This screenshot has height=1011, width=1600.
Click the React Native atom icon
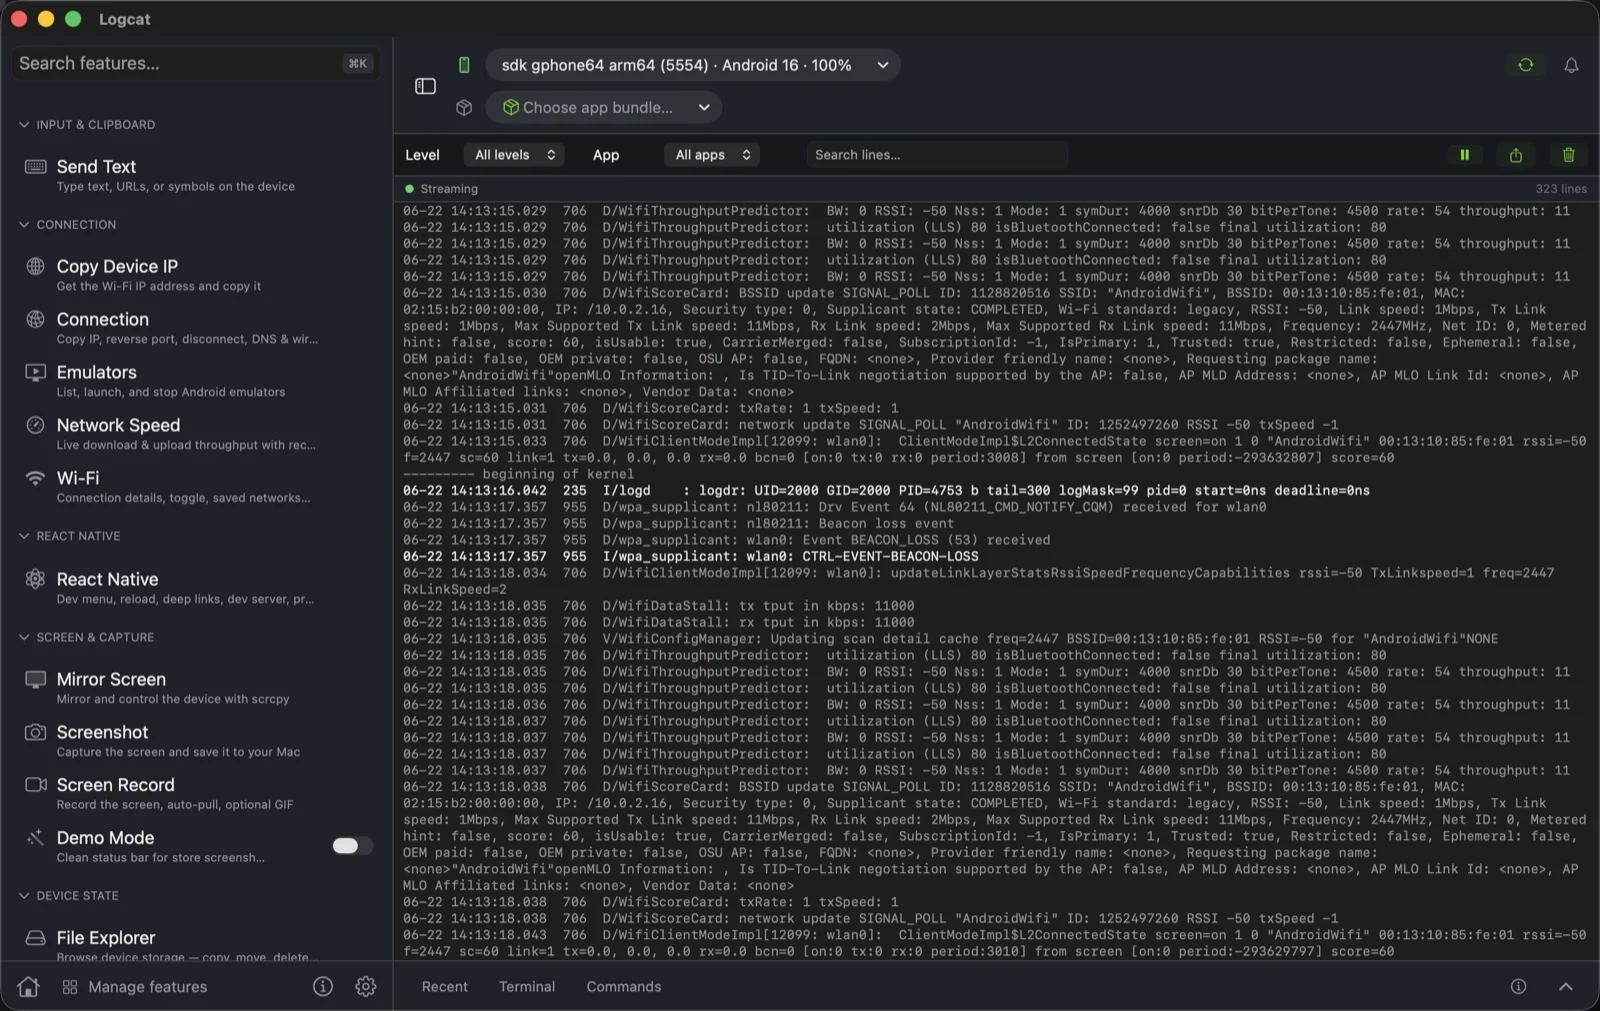(35, 579)
